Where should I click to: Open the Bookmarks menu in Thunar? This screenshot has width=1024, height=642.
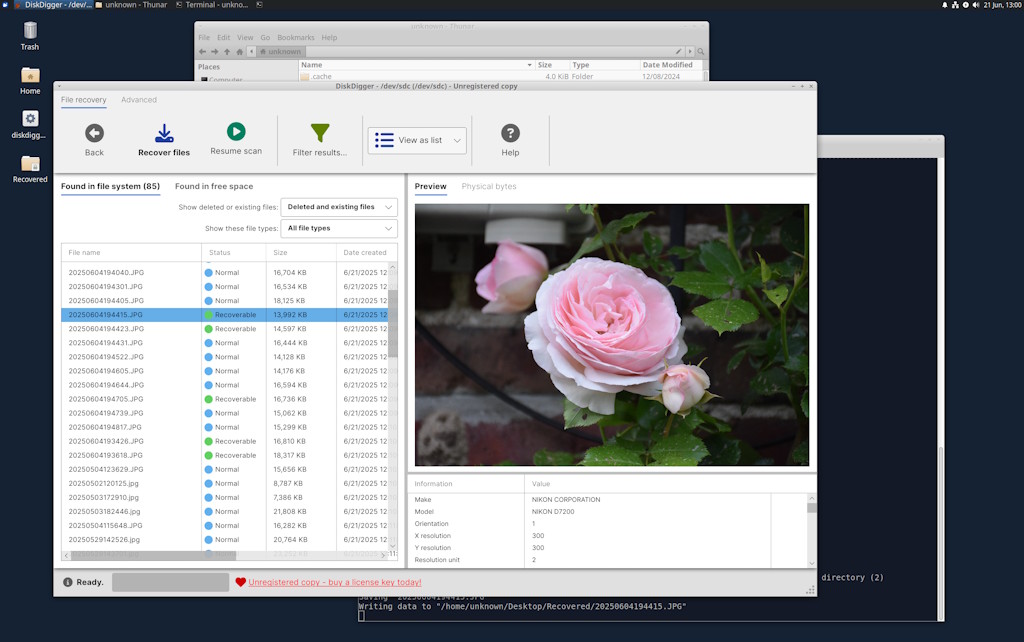(296, 37)
